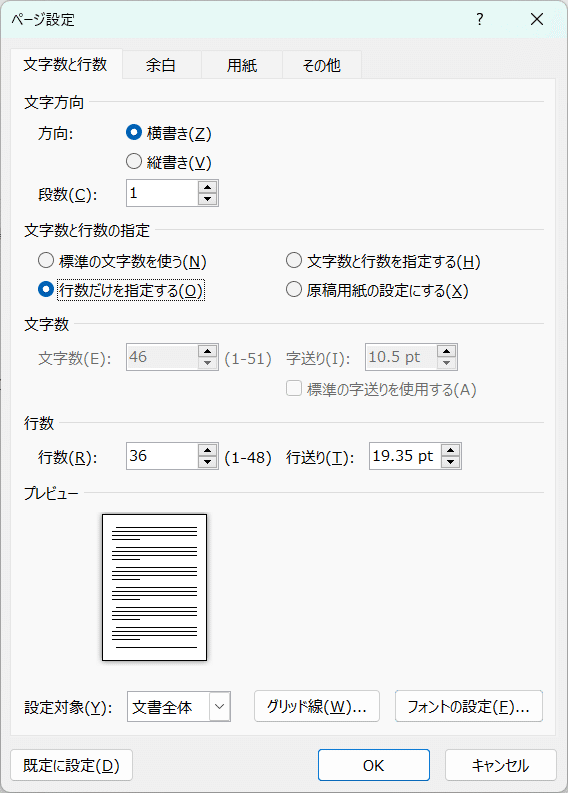568x793 pixels.
Task: Click the (1-48) range text
Action: [248, 458]
